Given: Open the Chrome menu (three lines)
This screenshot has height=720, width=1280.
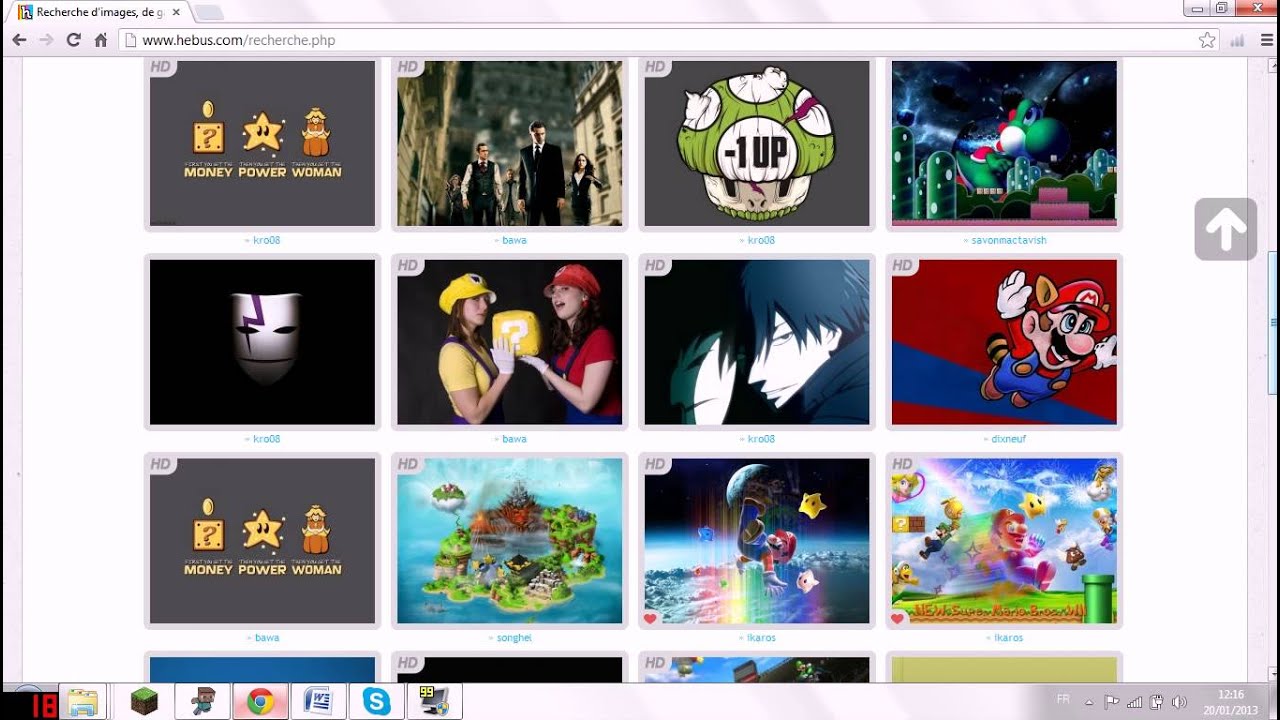Looking at the screenshot, I should tap(1266, 40).
